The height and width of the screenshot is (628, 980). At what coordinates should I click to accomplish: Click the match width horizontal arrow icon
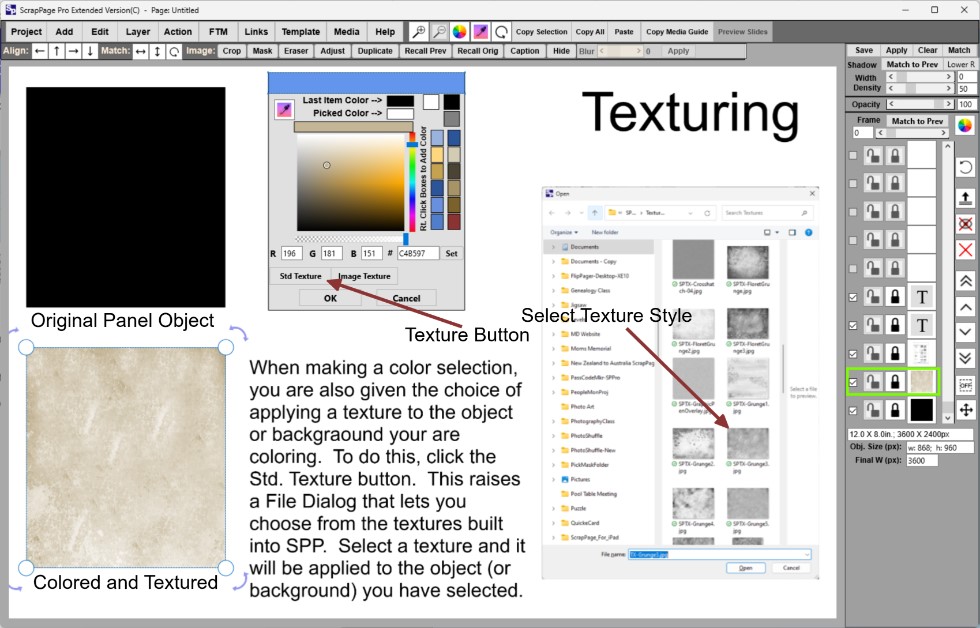click(x=140, y=51)
